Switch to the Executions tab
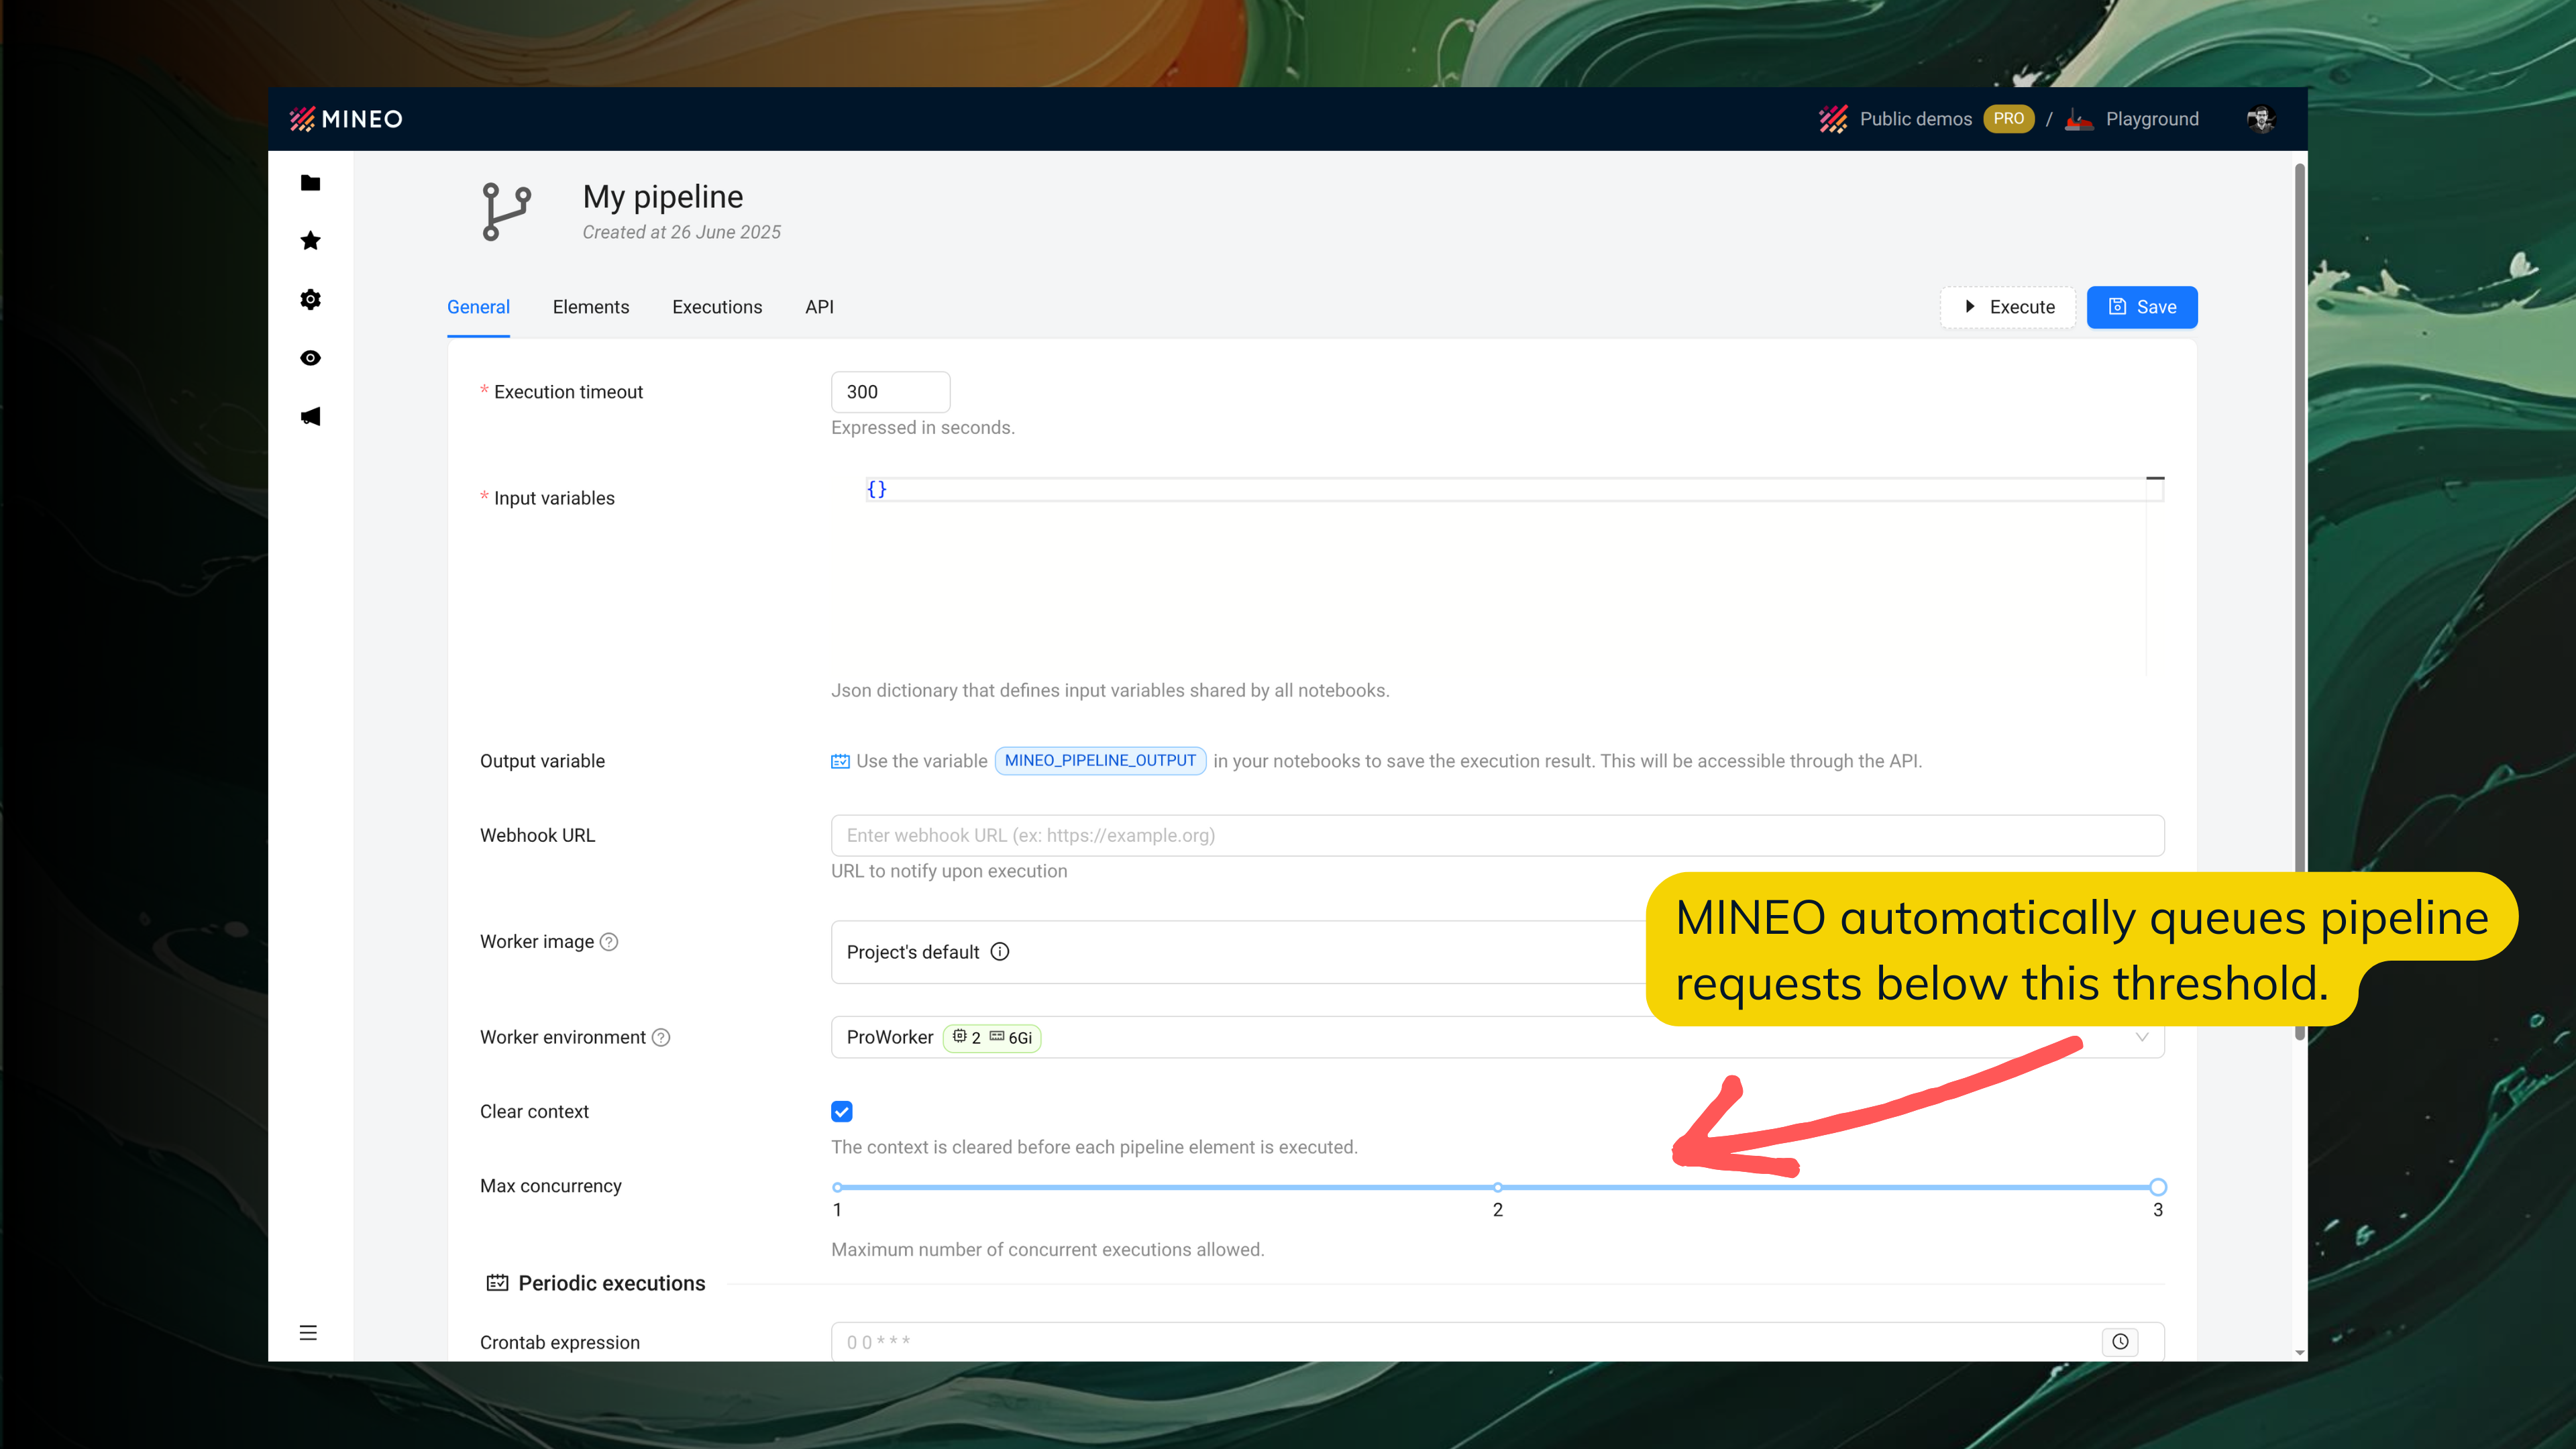2576x1449 pixels. click(717, 307)
